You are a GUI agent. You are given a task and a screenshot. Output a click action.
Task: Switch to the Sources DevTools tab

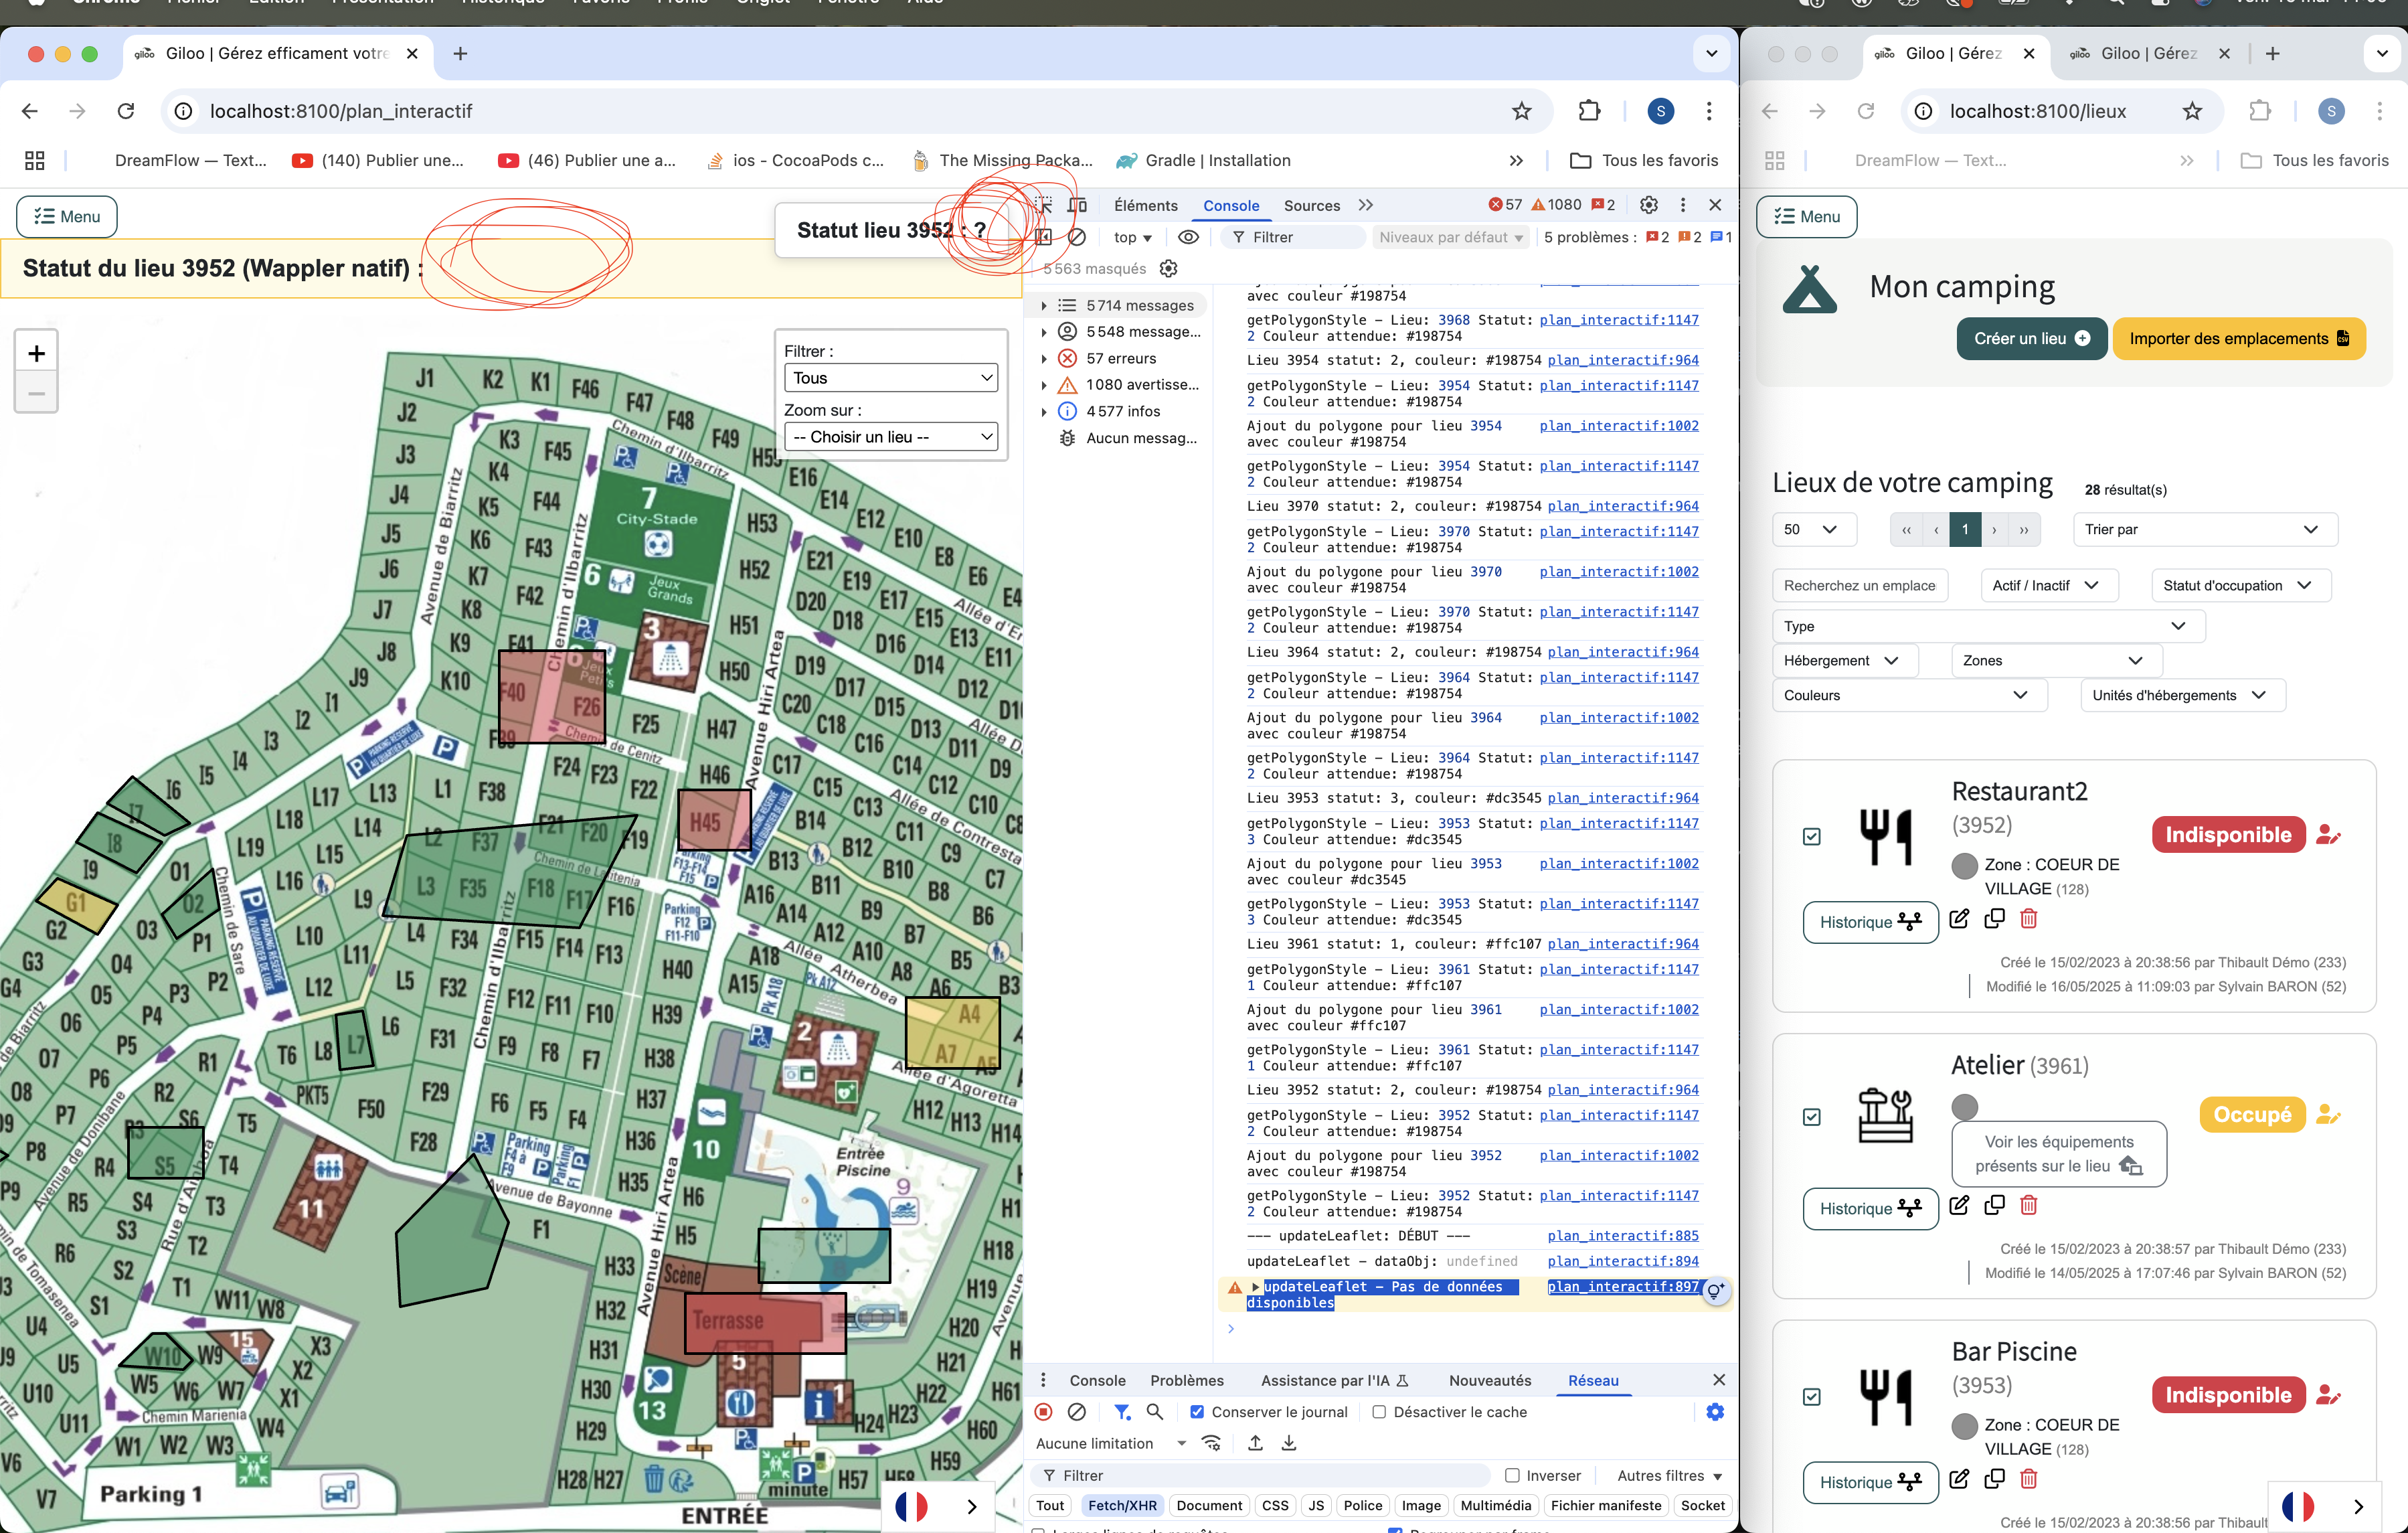[1311, 205]
